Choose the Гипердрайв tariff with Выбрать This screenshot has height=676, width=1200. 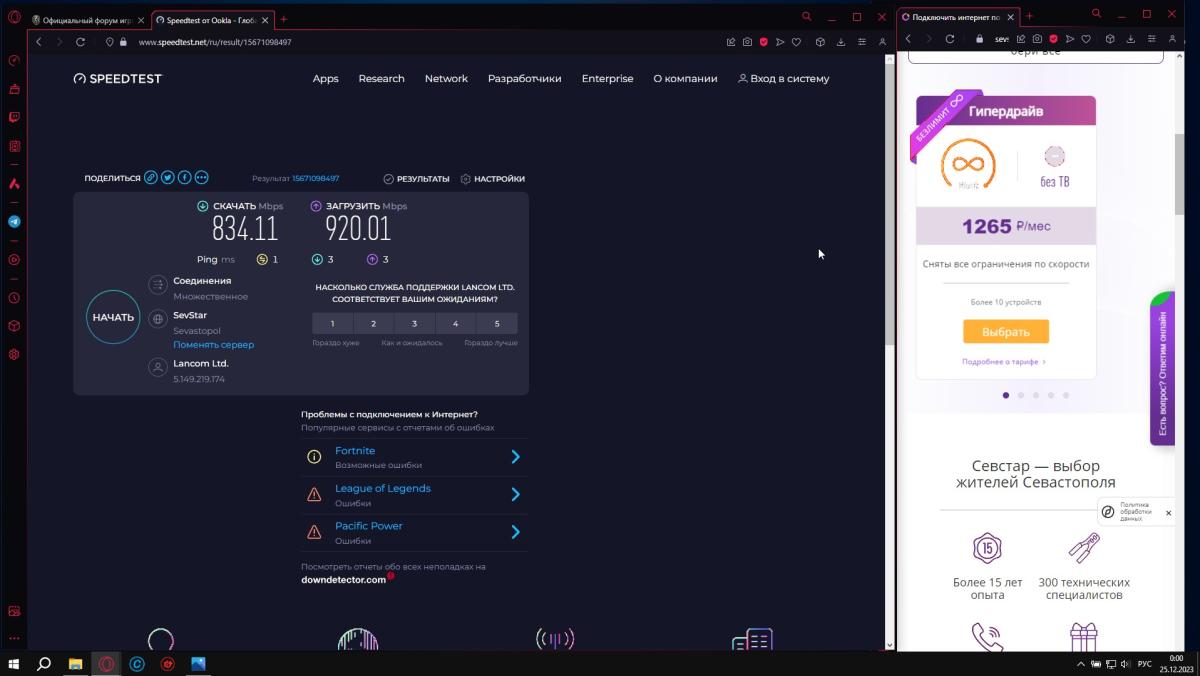[x=1006, y=332]
